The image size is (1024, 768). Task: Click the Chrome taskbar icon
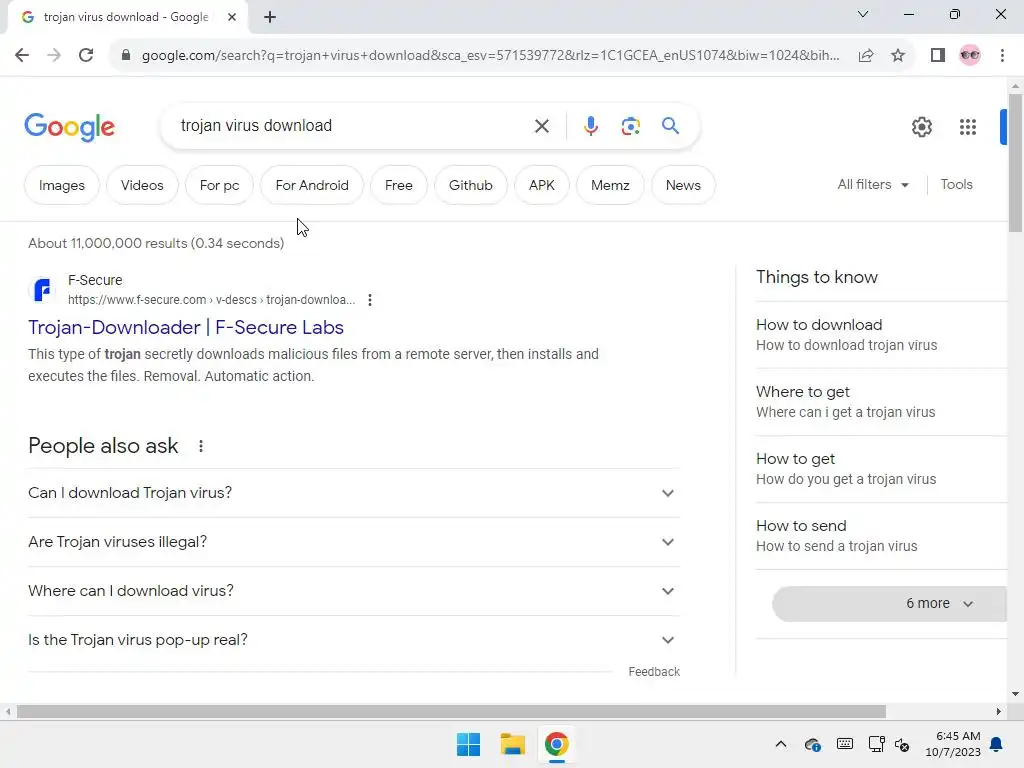tap(556, 744)
